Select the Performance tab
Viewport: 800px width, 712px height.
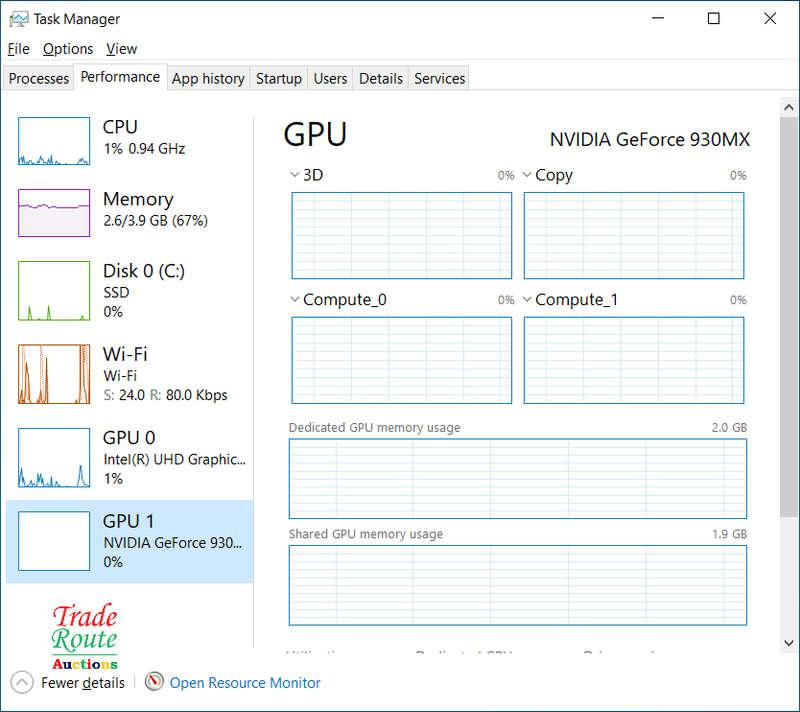[120, 77]
